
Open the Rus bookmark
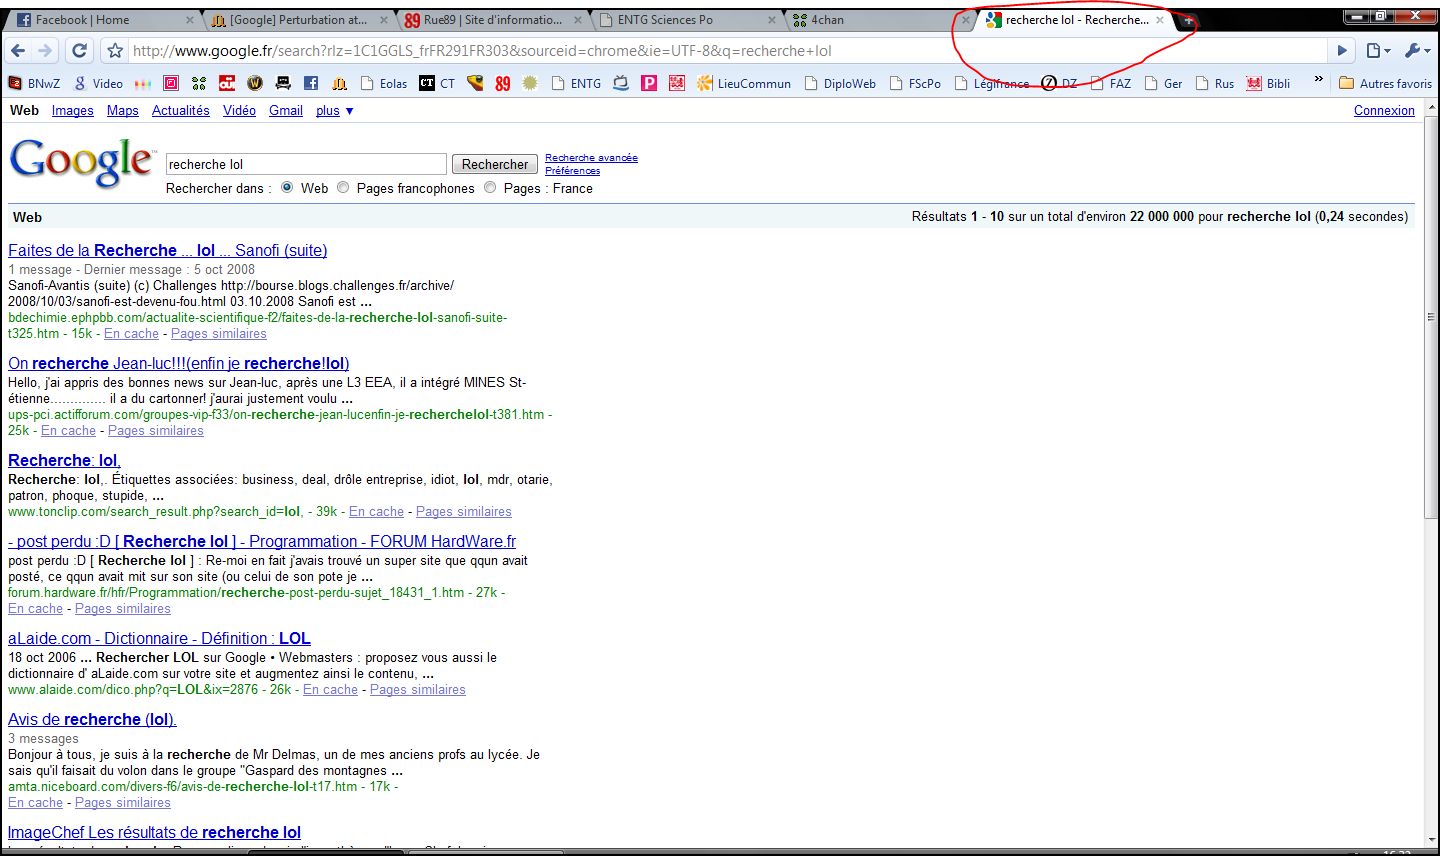click(1215, 83)
